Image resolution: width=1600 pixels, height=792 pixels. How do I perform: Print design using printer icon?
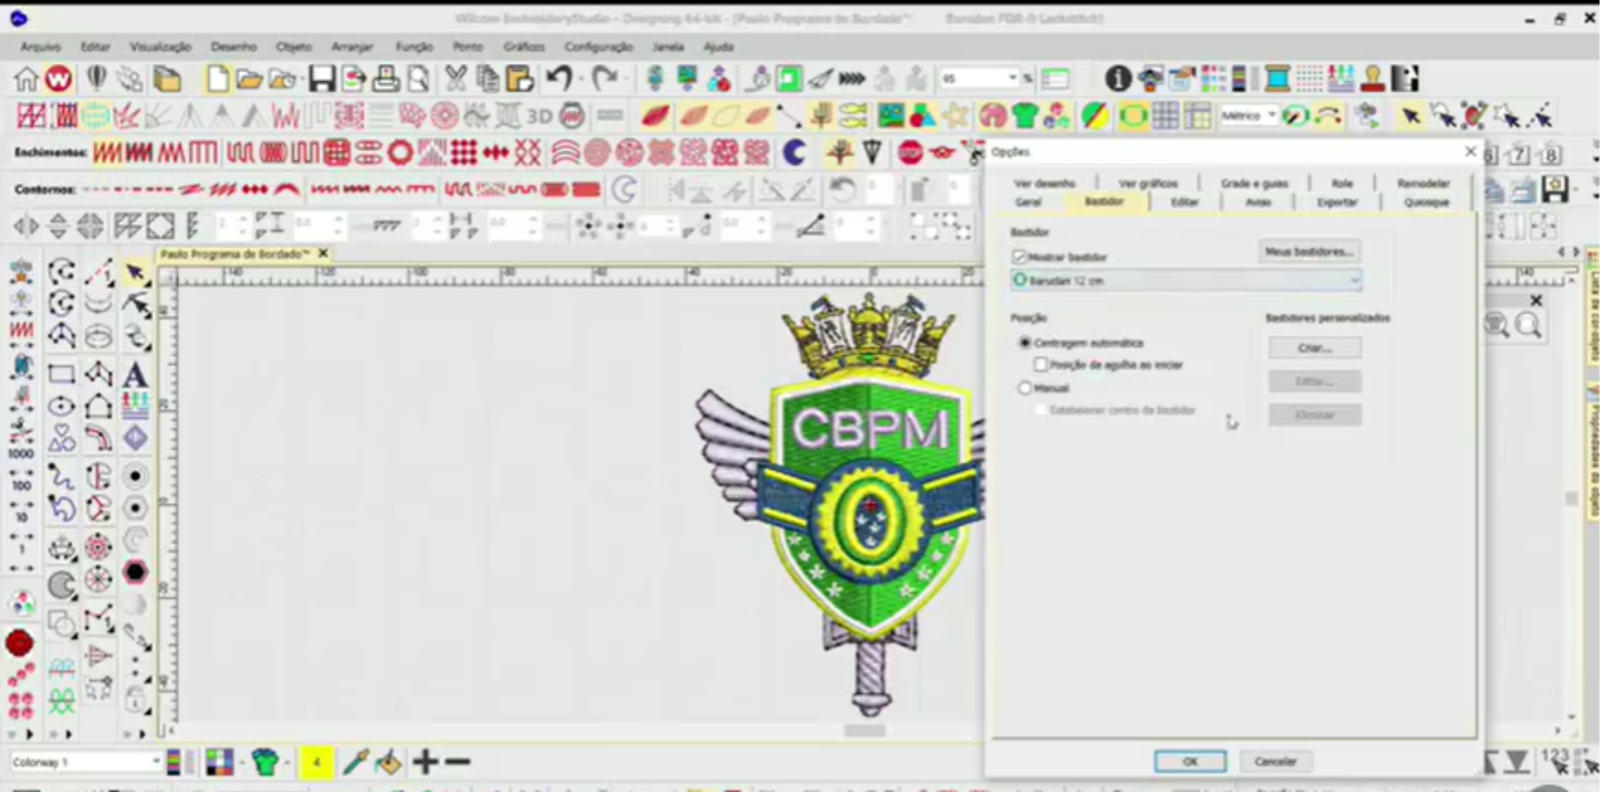(386, 78)
